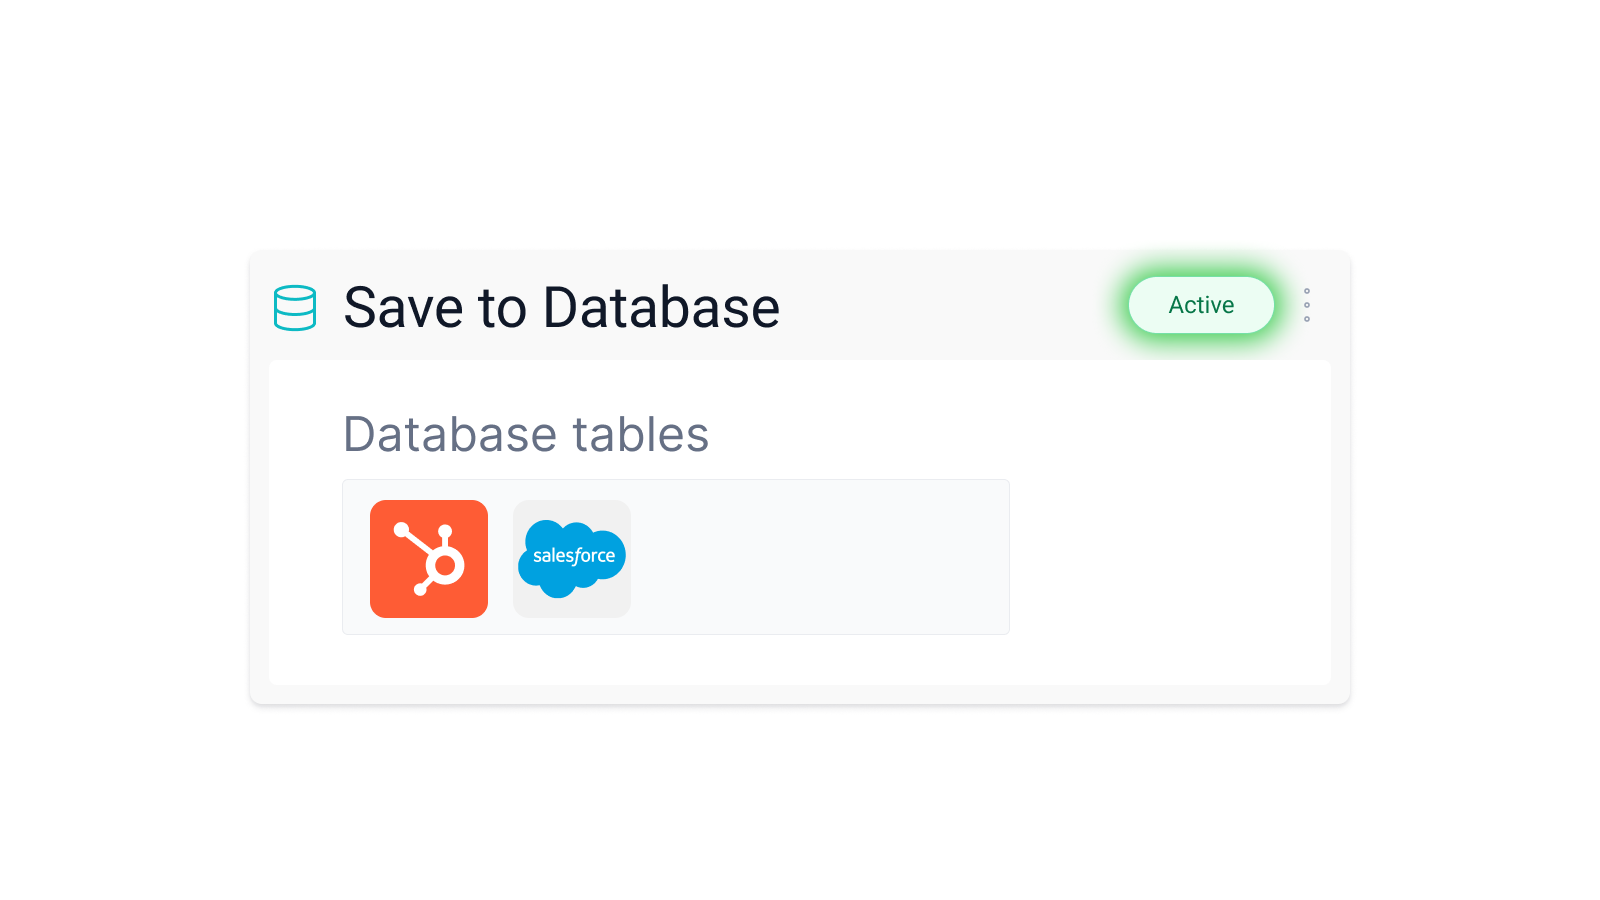Disable the Save to Database workflow via Active pill

click(x=1201, y=306)
